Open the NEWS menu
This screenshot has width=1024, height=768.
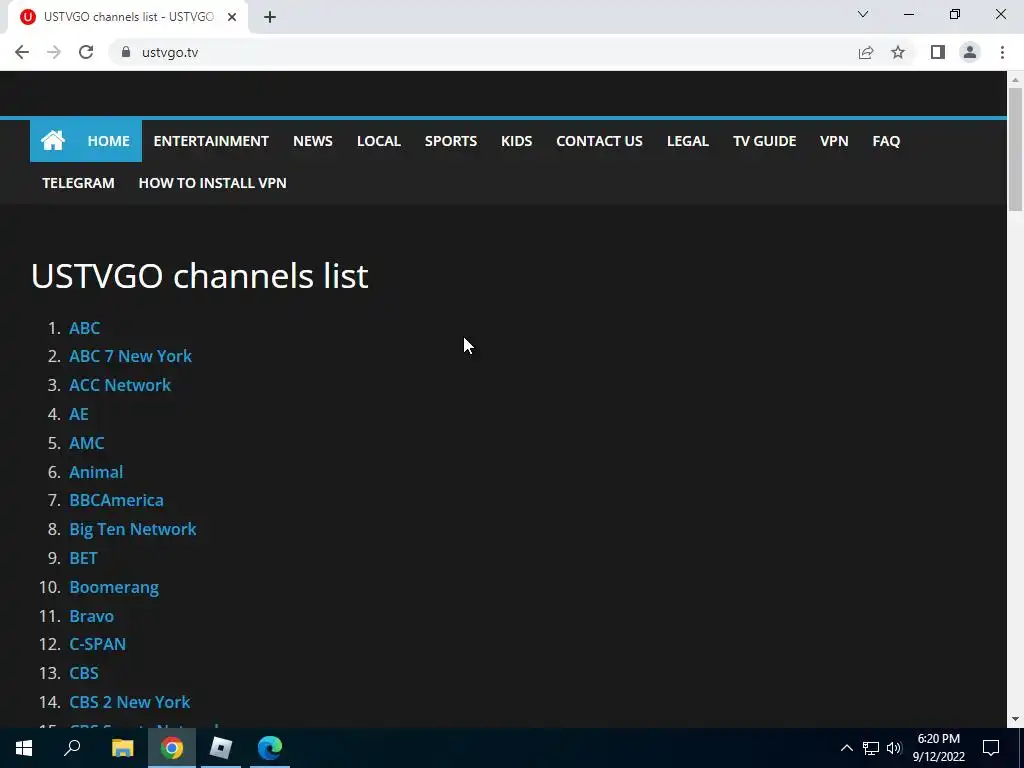pos(313,141)
